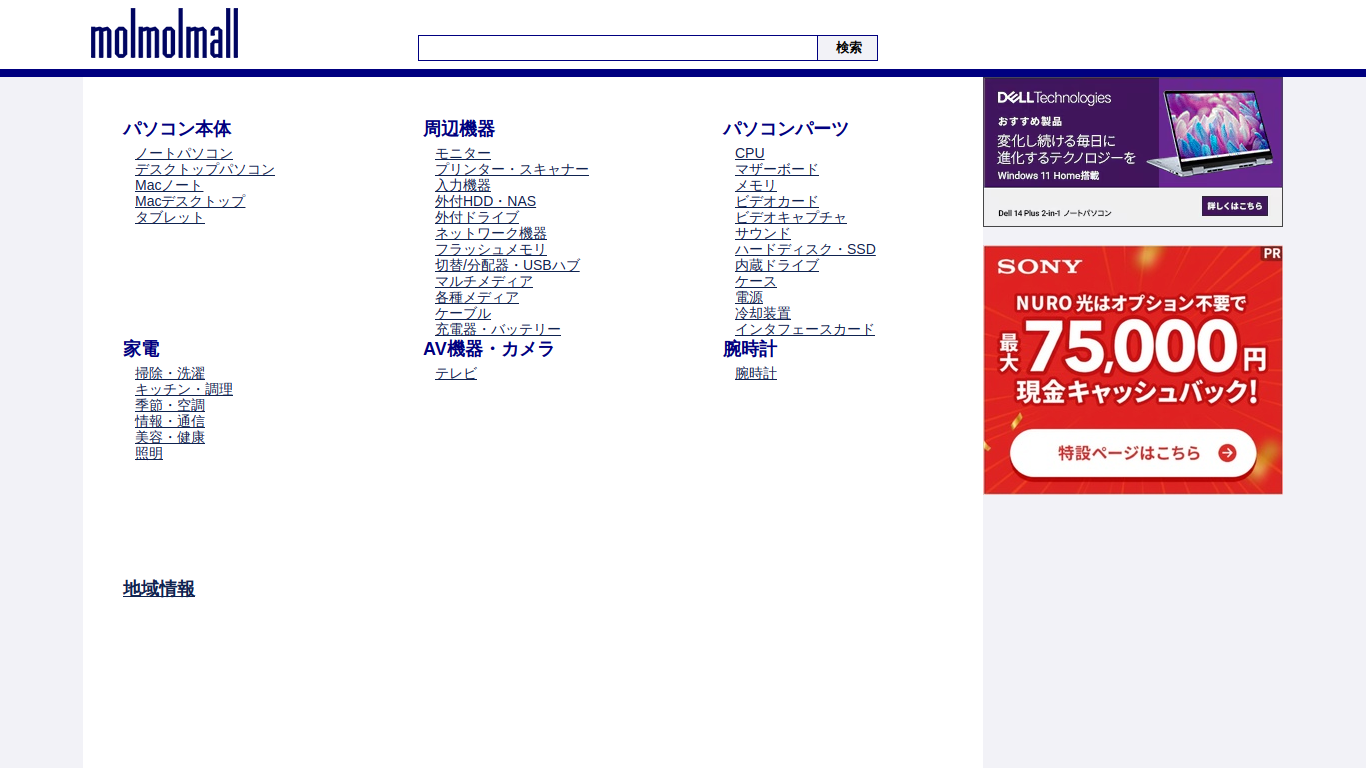Open the 掃除・洗濯 link
This screenshot has height=768, width=1366.
170,373
